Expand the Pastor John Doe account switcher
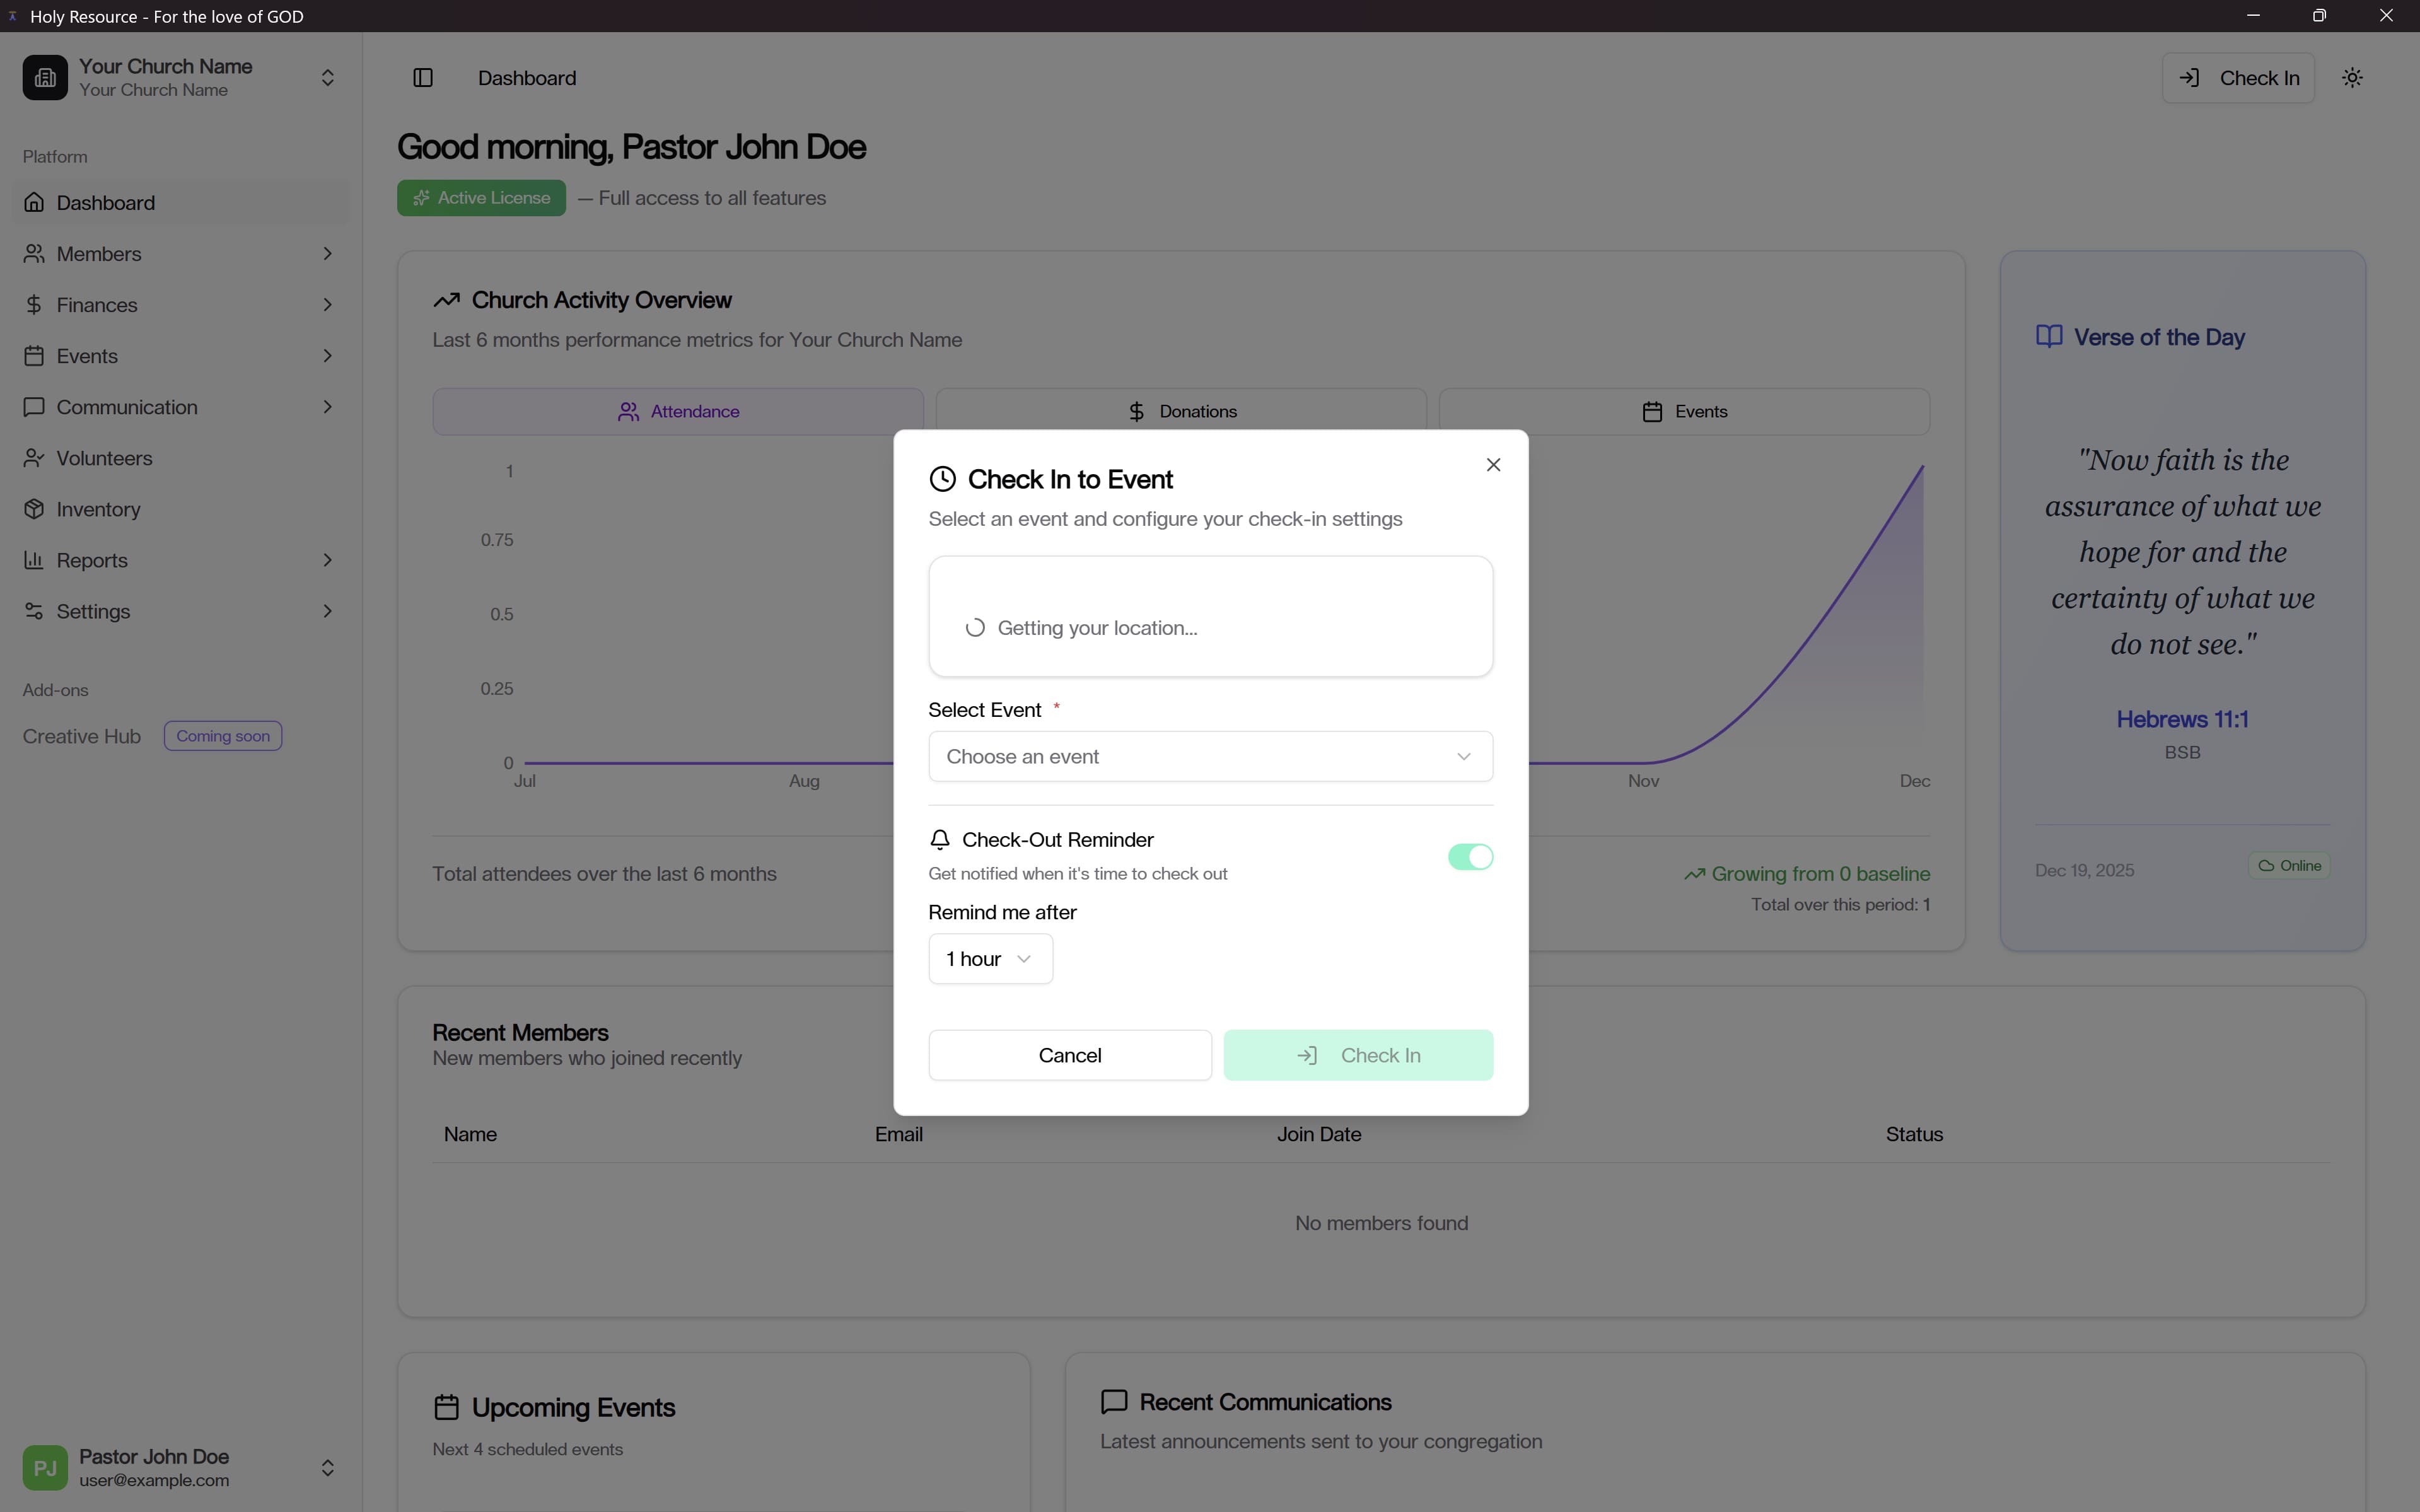2420x1512 pixels. pyautogui.click(x=327, y=1468)
